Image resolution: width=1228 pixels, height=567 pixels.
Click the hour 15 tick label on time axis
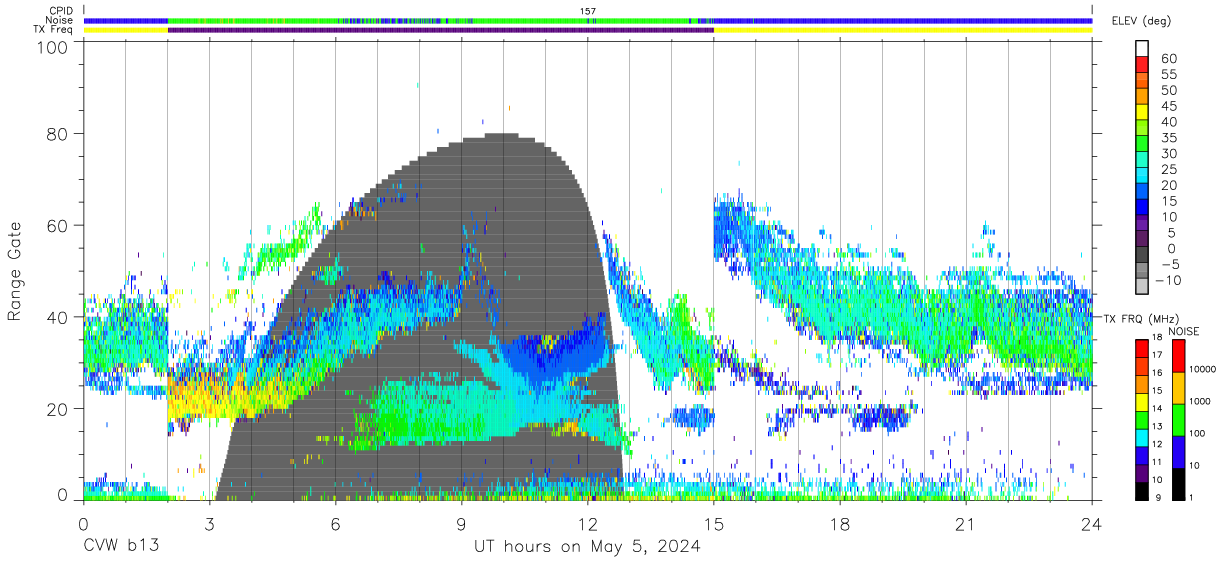(714, 525)
